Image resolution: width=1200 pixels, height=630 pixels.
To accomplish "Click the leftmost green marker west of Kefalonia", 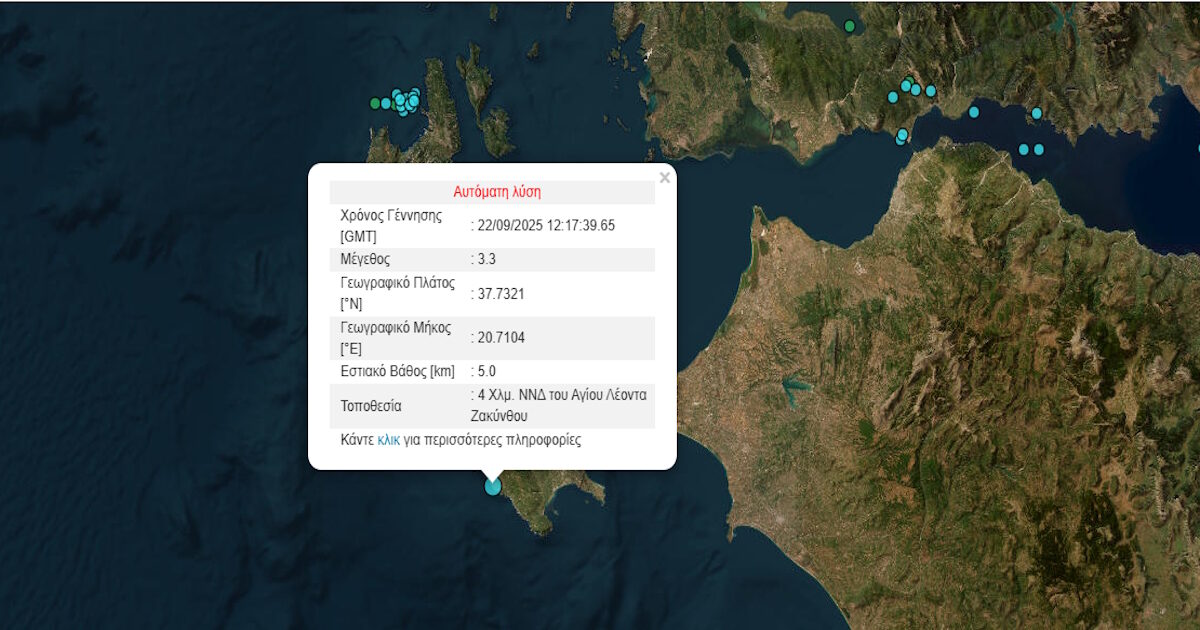I will [x=375, y=103].
